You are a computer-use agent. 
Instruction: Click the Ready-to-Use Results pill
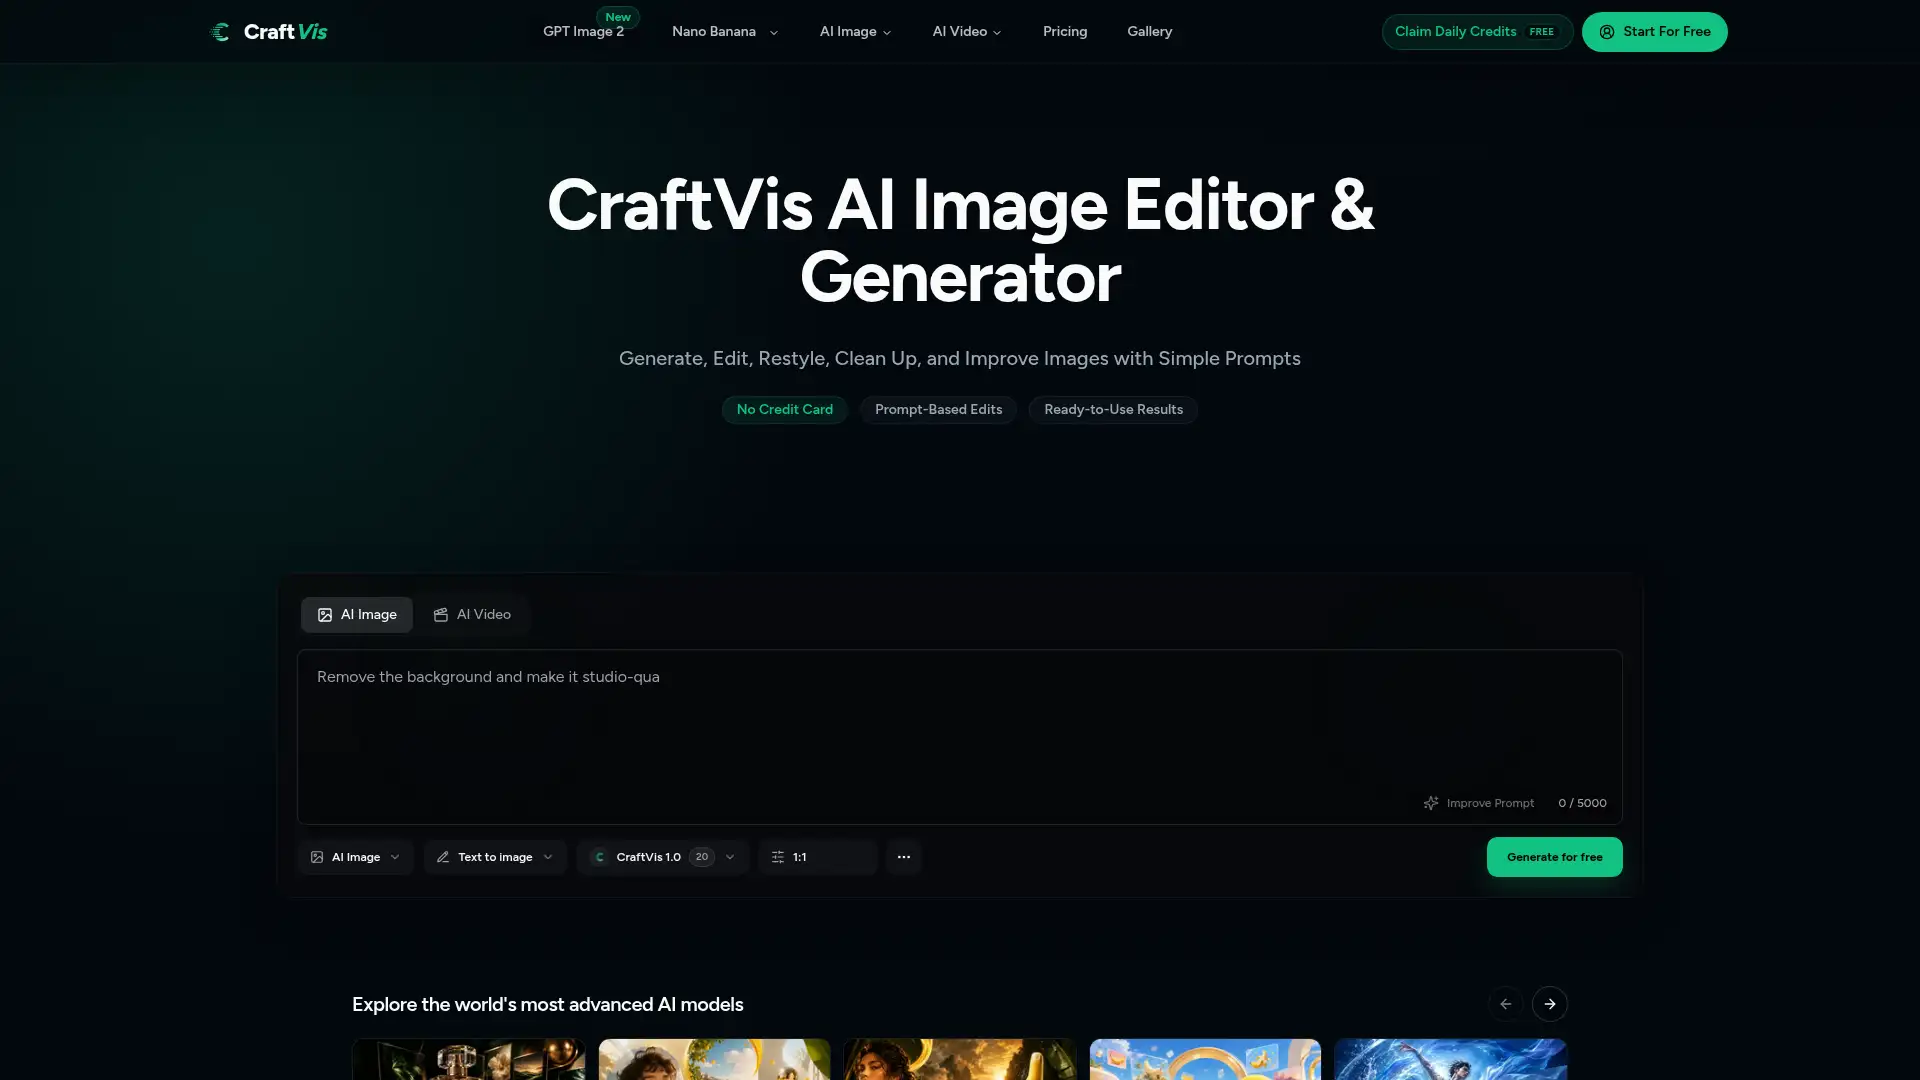pos(1113,410)
